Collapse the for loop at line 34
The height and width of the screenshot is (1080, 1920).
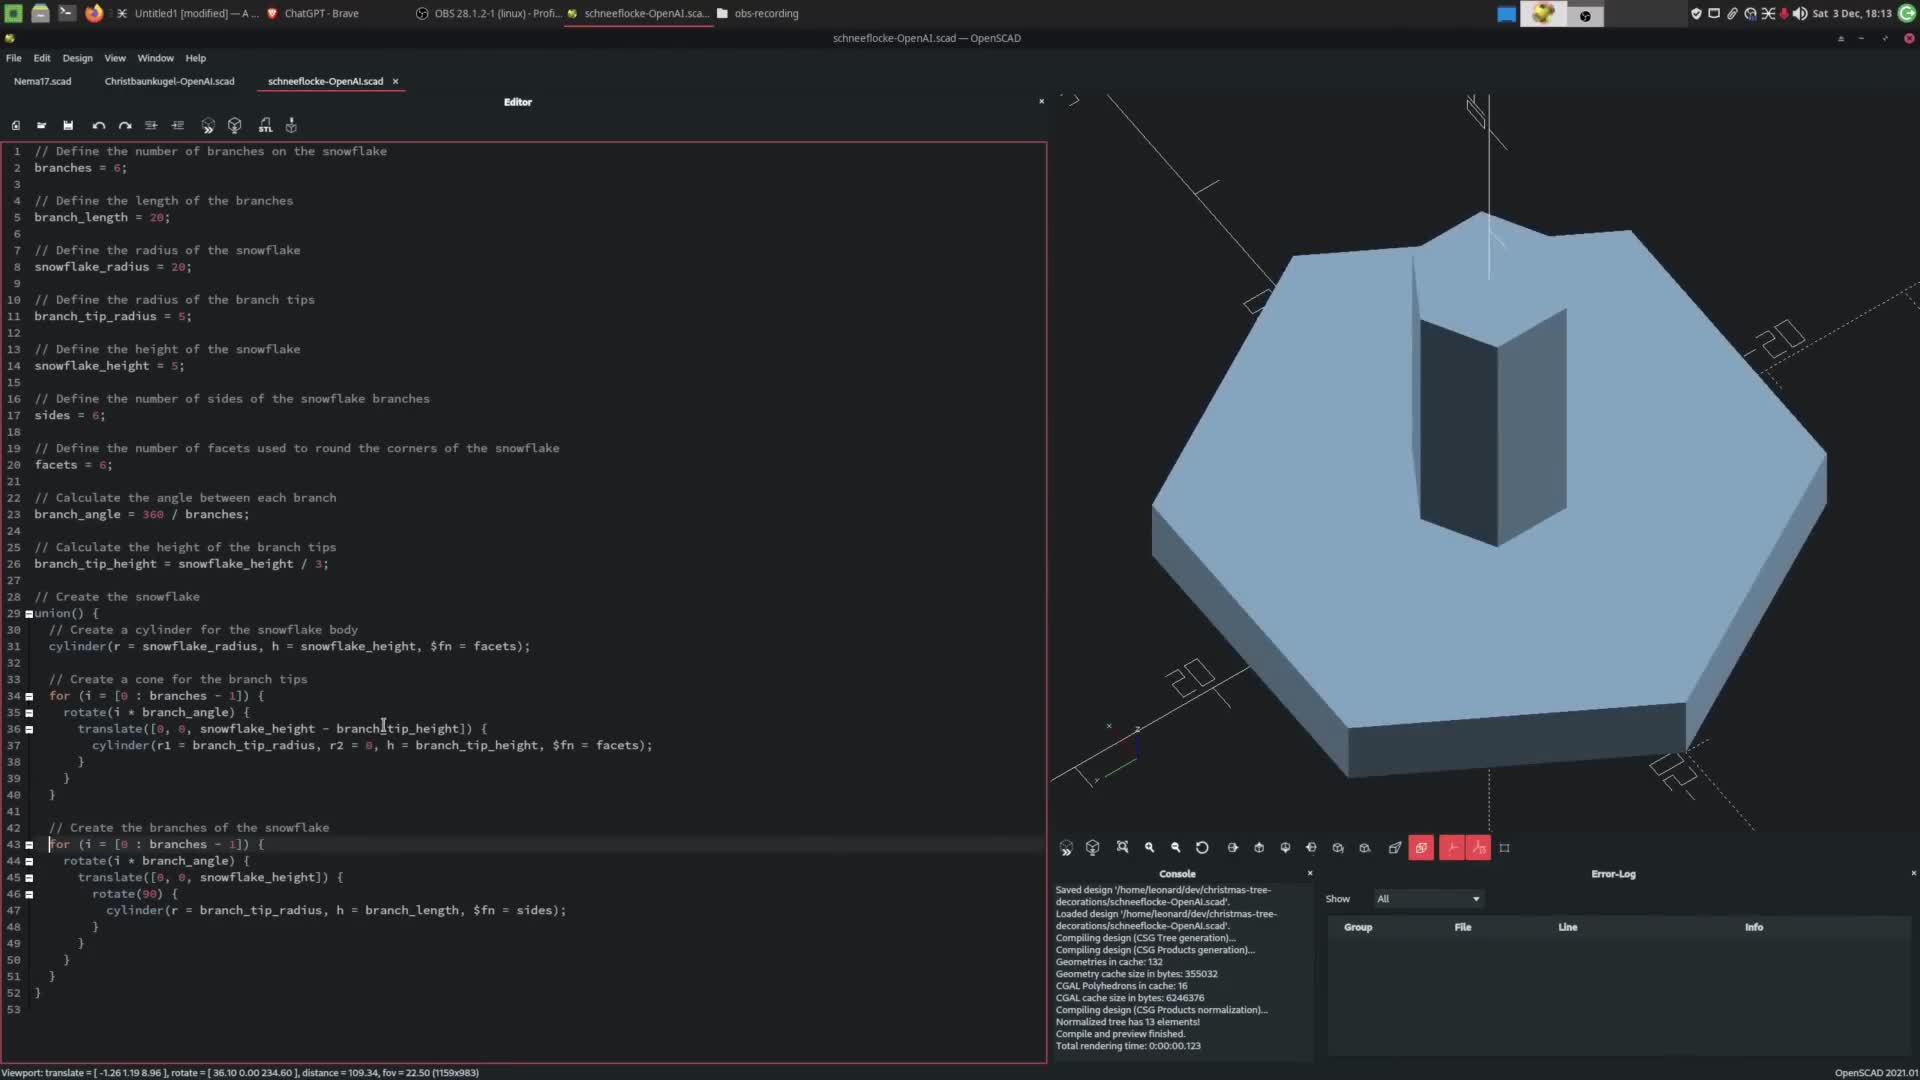click(28, 695)
